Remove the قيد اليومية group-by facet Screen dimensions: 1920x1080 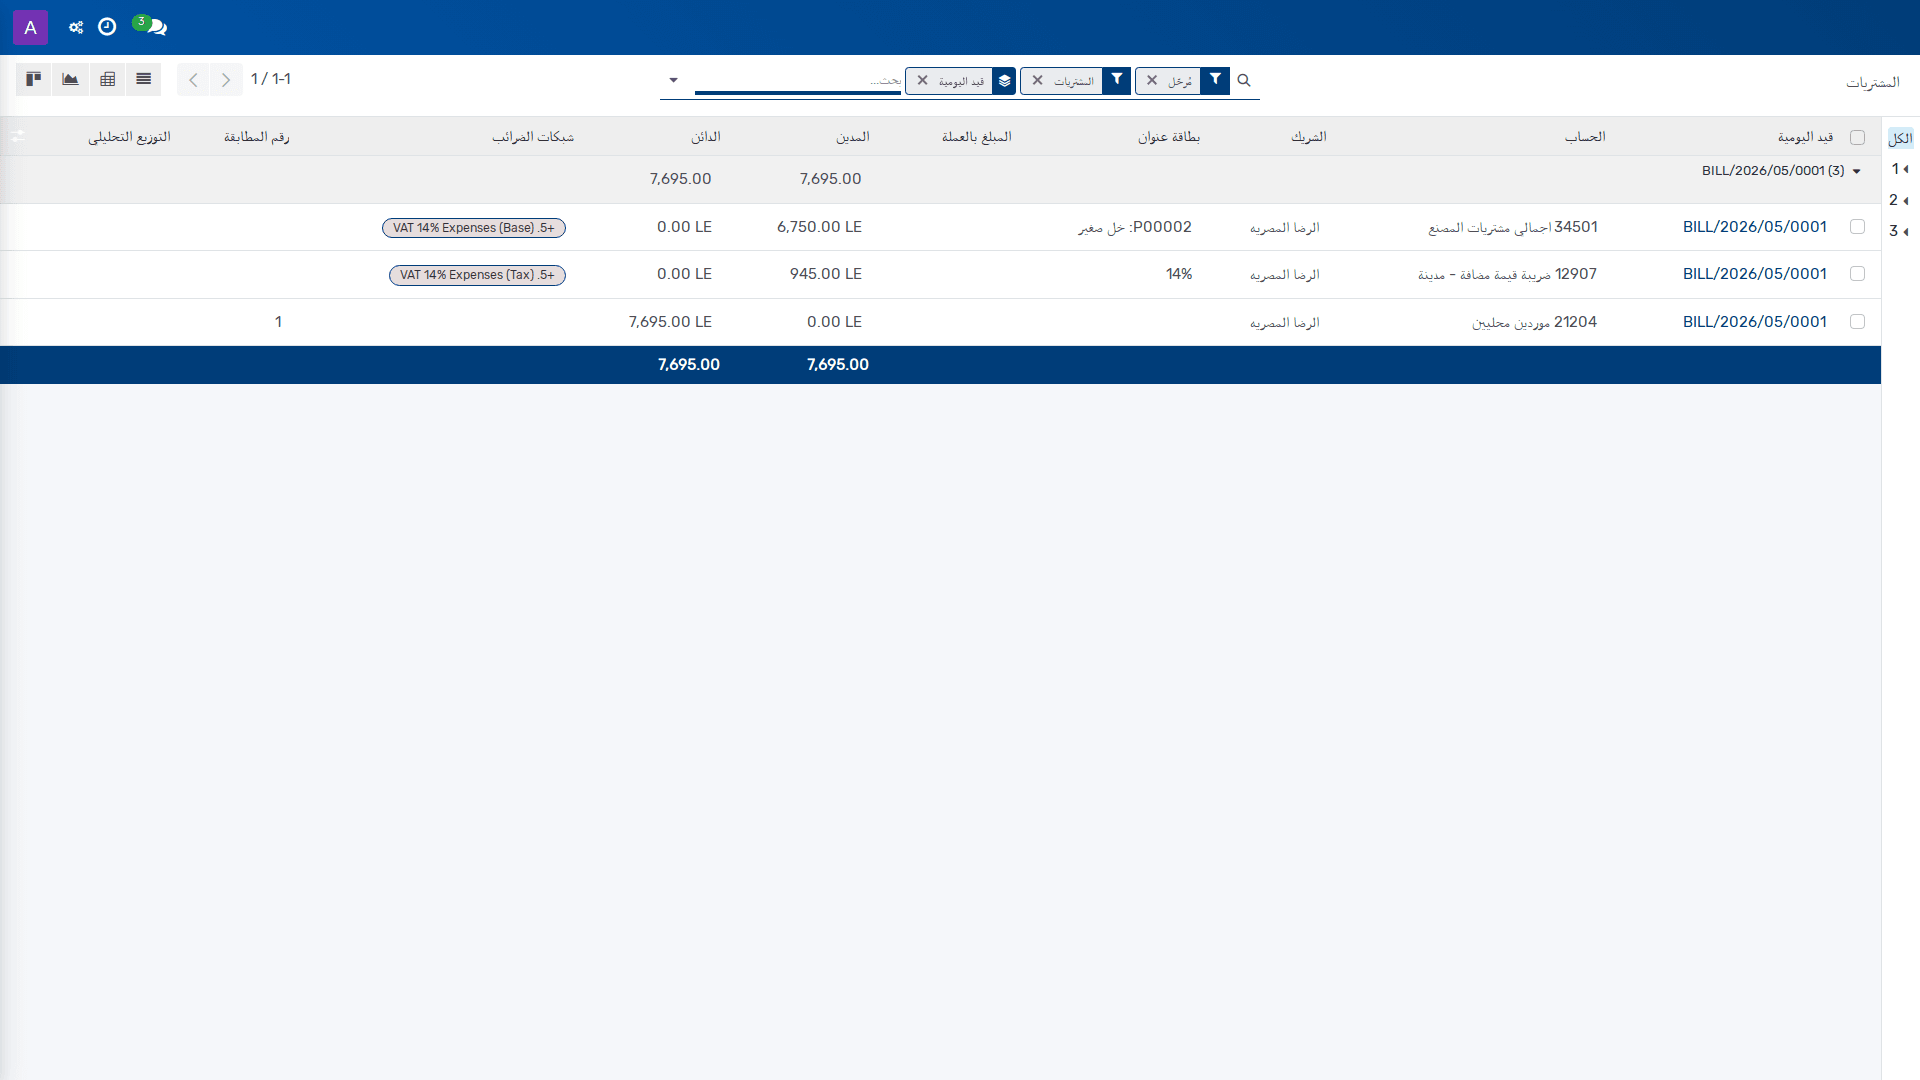[x=922, y=80]
